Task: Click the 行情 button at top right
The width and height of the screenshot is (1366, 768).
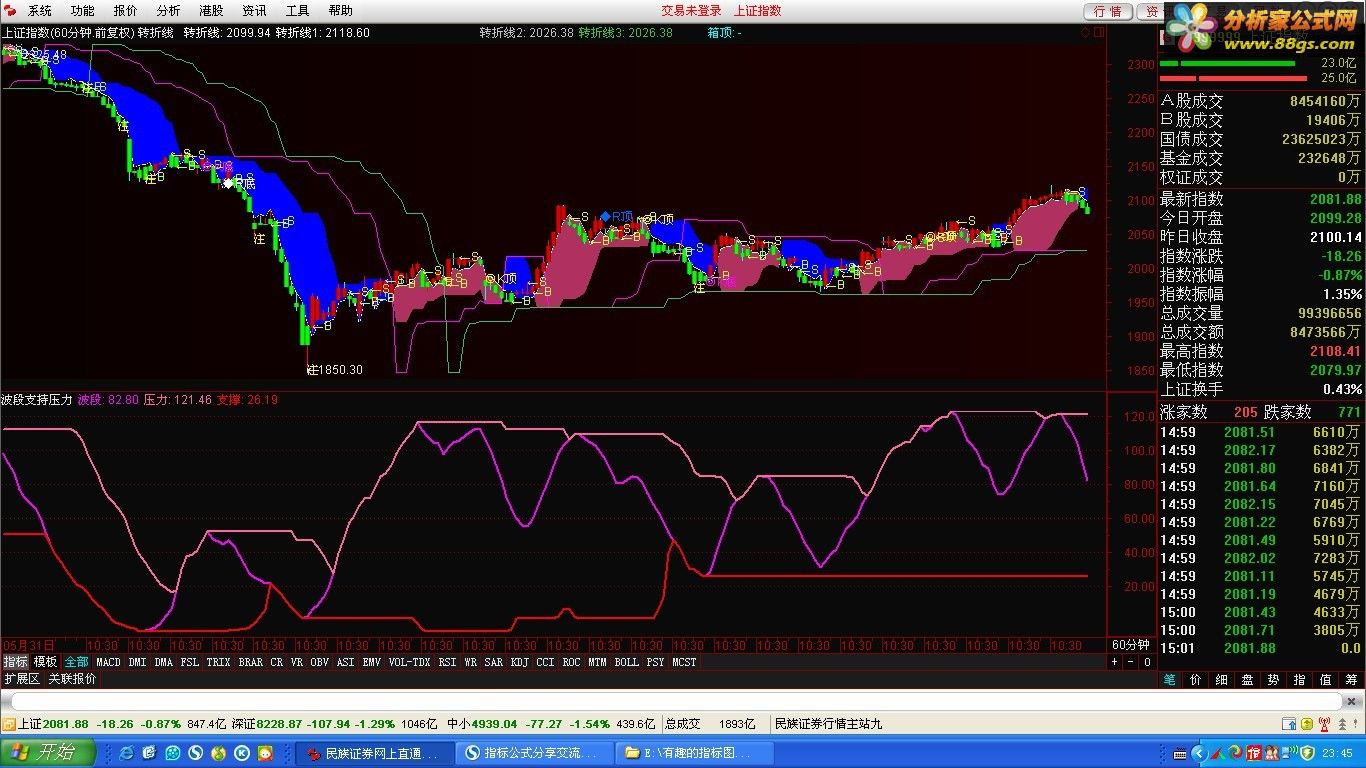Action: (1107, 11)
